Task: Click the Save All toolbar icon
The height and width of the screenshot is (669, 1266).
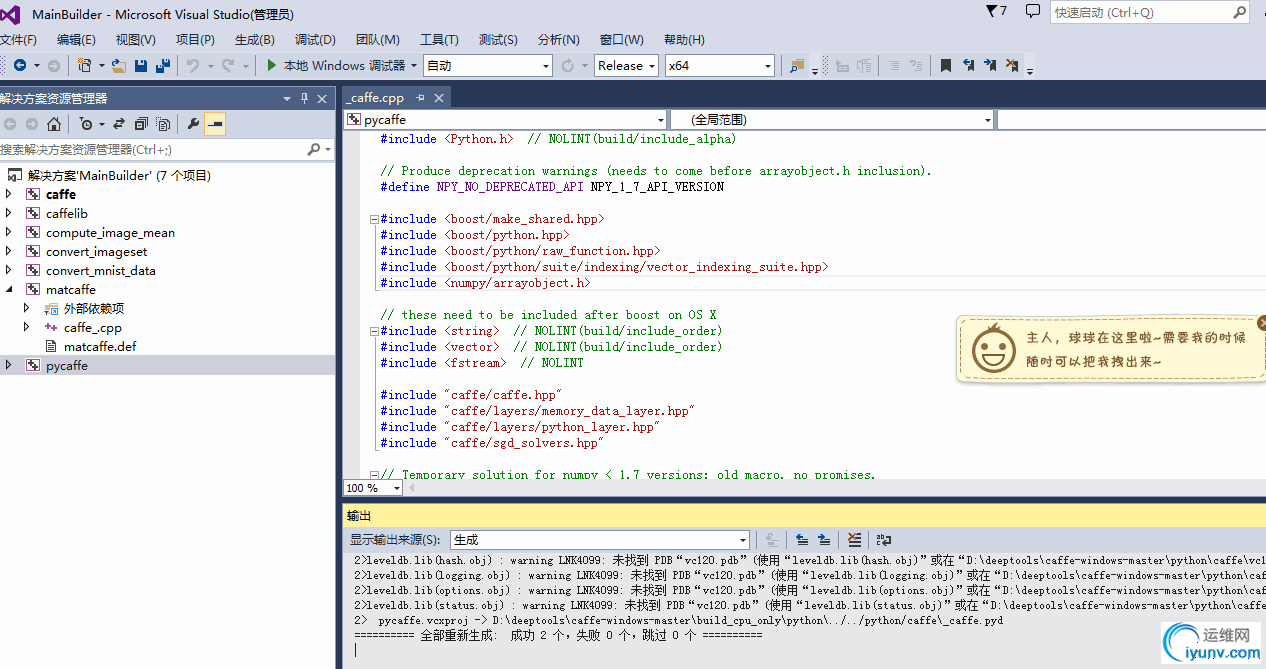Action: 161,65
